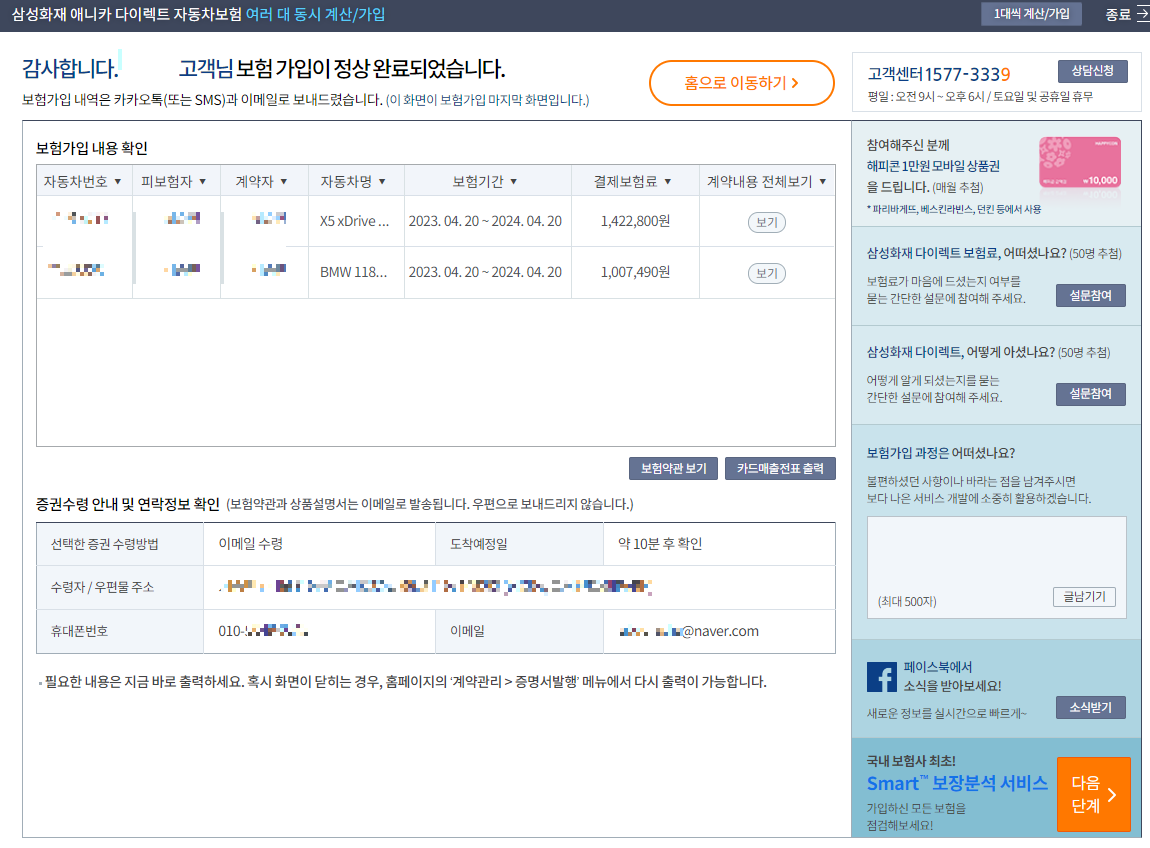Open 1대씩 계산/가입 button
Screen dimensions: 1150x848
click(1031, 14)
